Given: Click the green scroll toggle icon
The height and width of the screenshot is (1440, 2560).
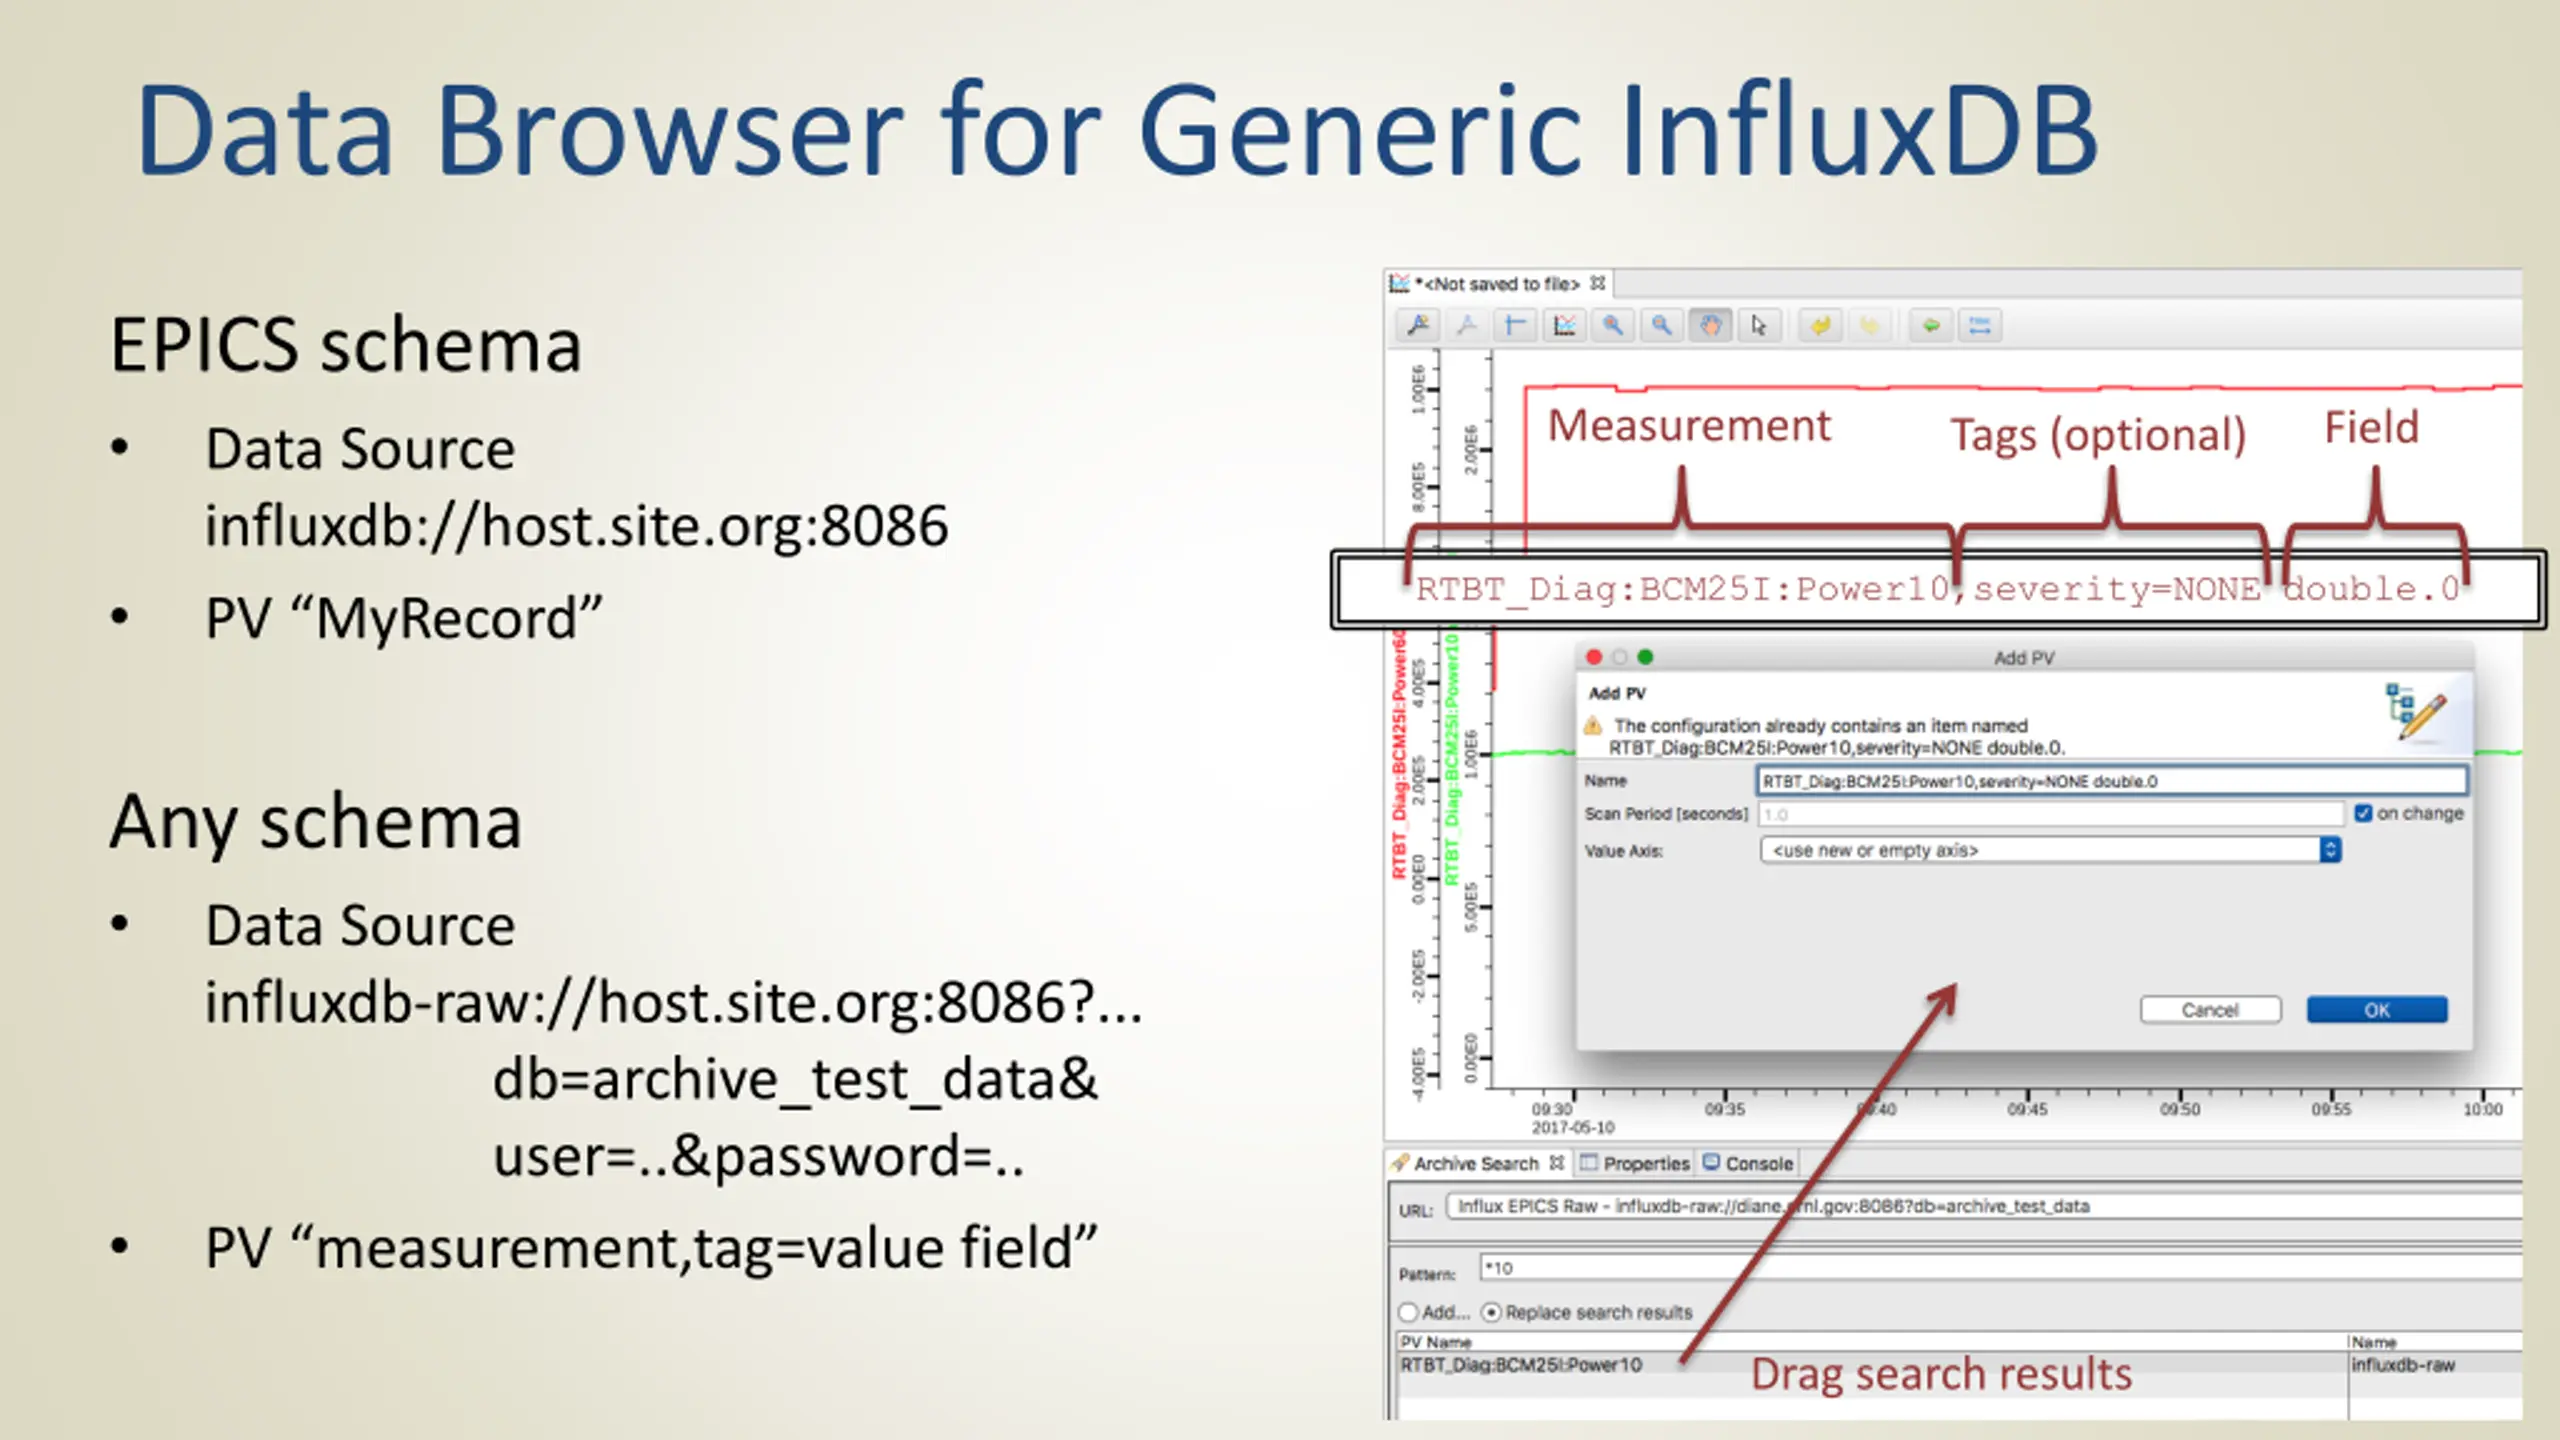Looking at the screenshot, I should 1931,326.
